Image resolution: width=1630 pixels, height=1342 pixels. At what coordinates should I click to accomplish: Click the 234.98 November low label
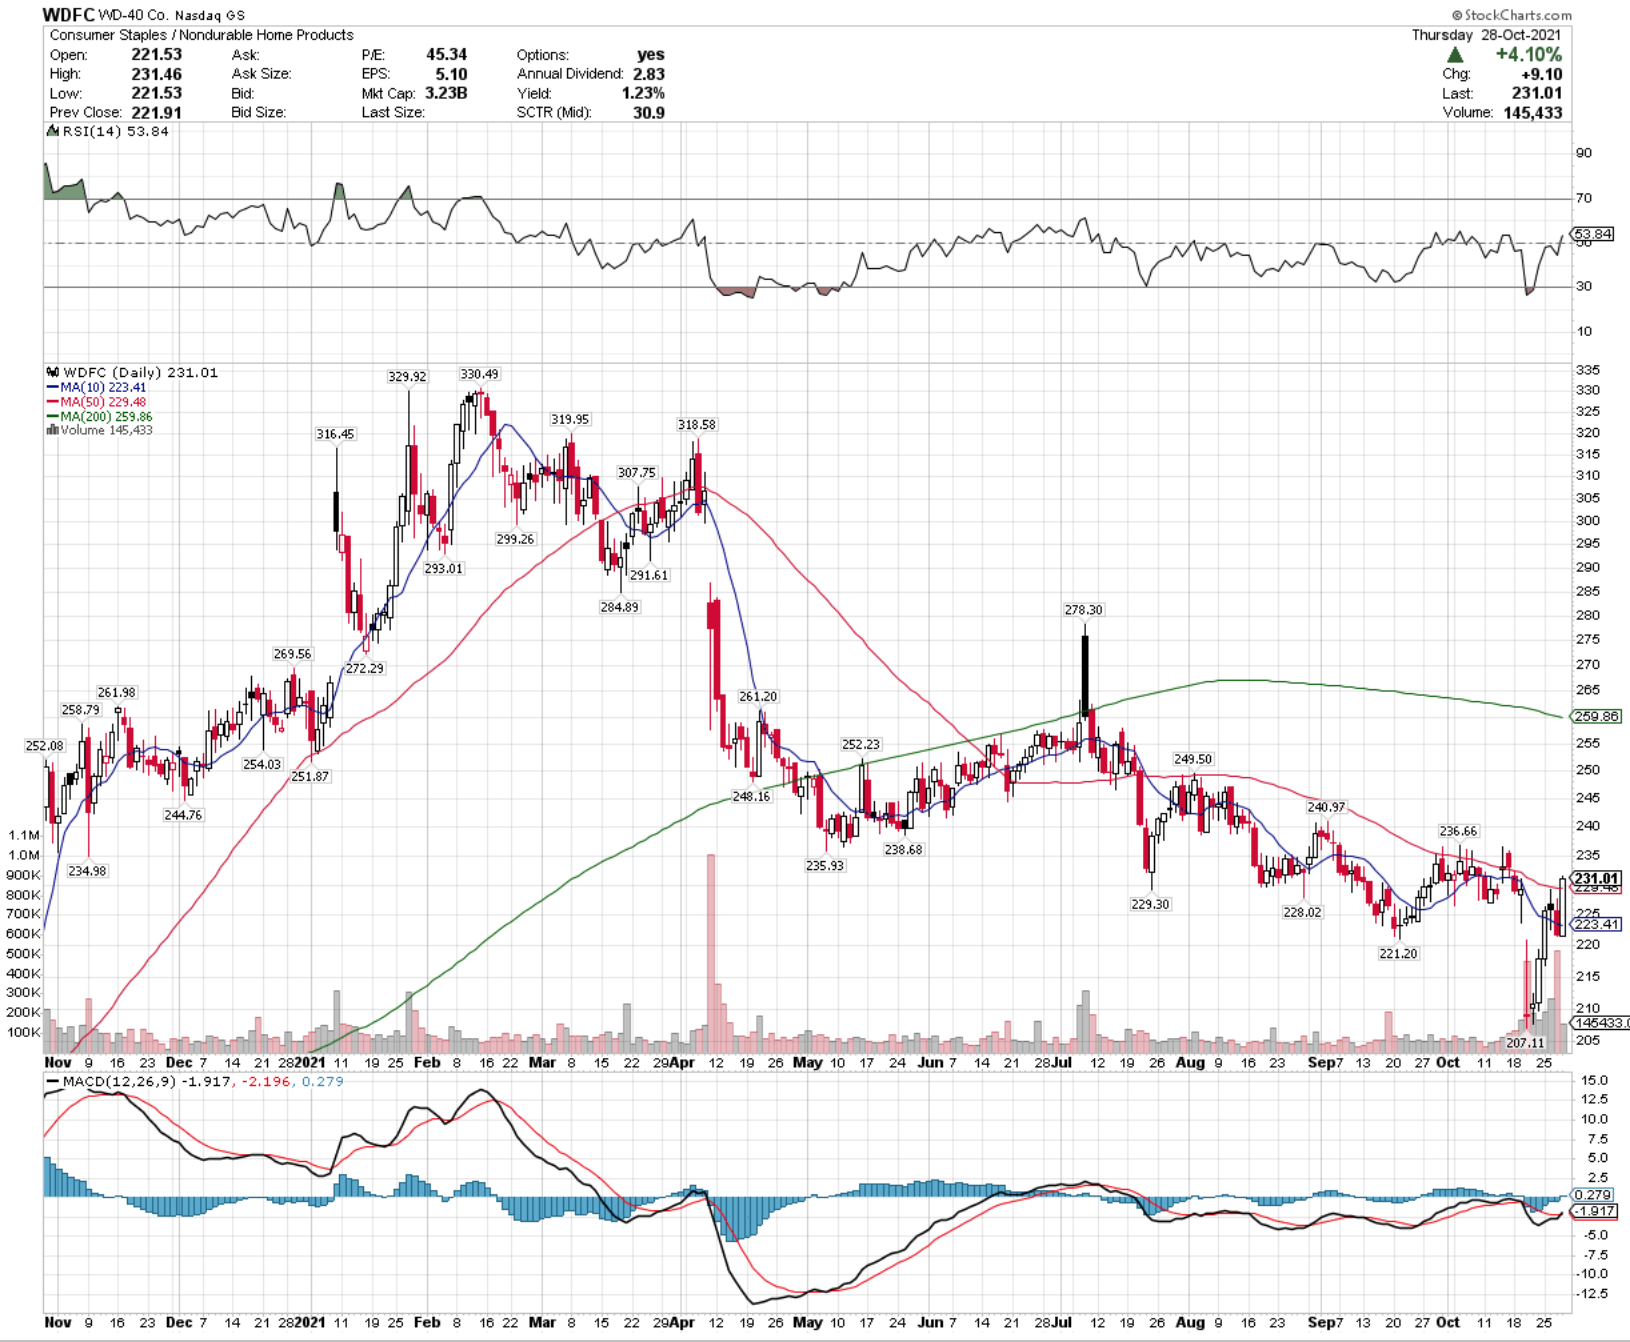tap(87, 871)
